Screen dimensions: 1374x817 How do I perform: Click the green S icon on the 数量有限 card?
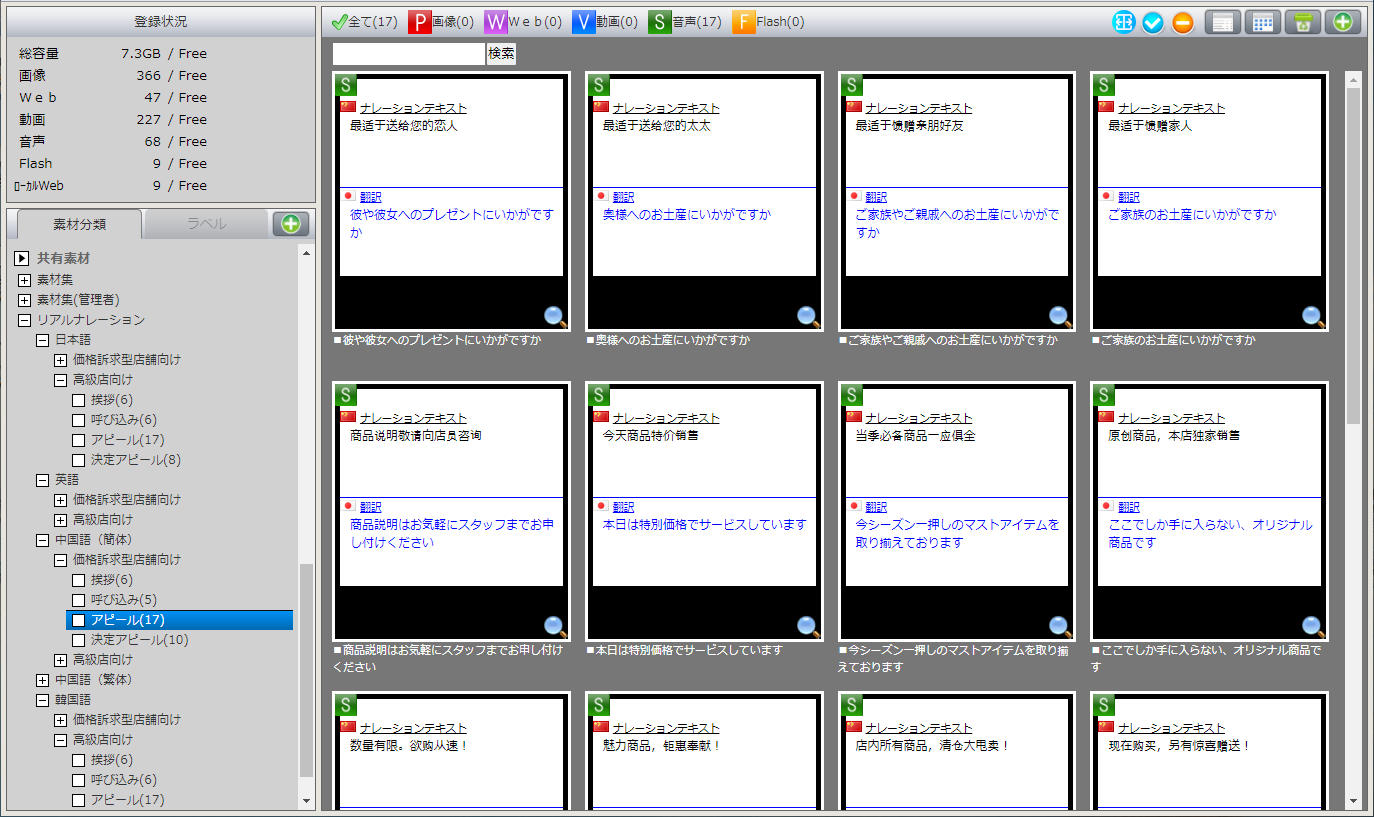tap(346, 706)
